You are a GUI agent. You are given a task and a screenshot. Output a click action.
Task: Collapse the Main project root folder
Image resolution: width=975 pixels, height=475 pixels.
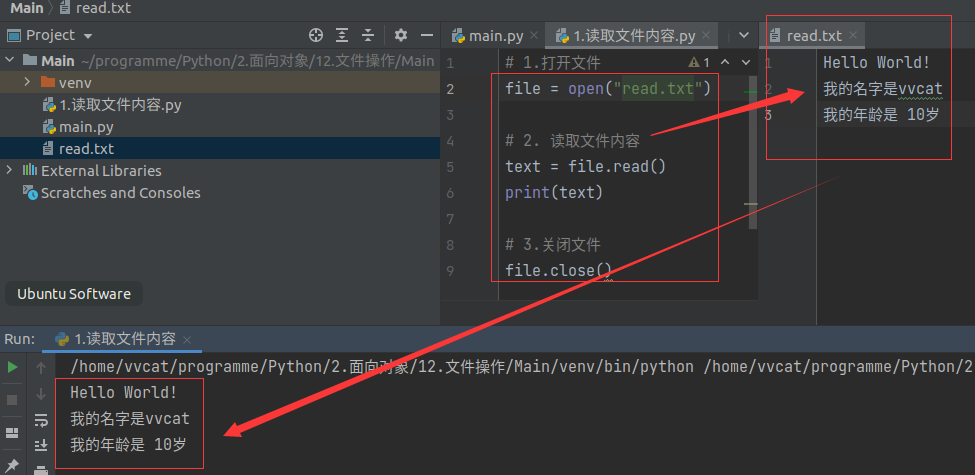point(10,60)
